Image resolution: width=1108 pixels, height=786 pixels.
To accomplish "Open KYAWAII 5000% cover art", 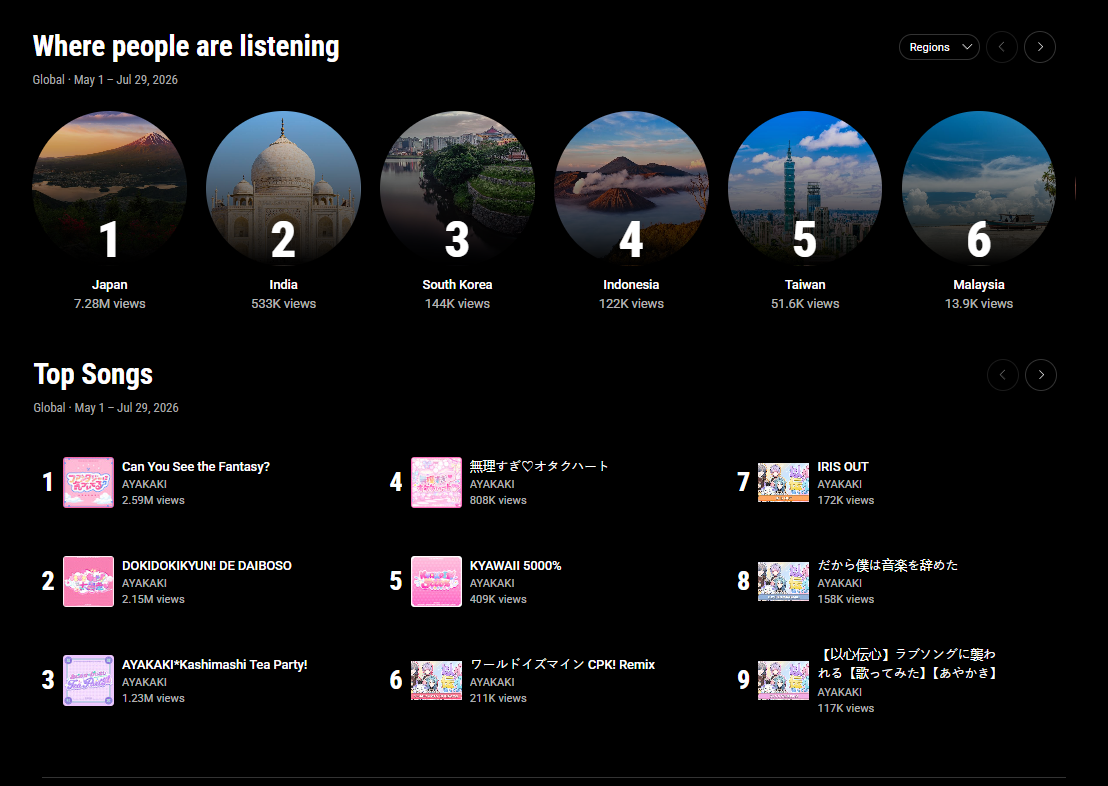I will [x=436, y=582].
